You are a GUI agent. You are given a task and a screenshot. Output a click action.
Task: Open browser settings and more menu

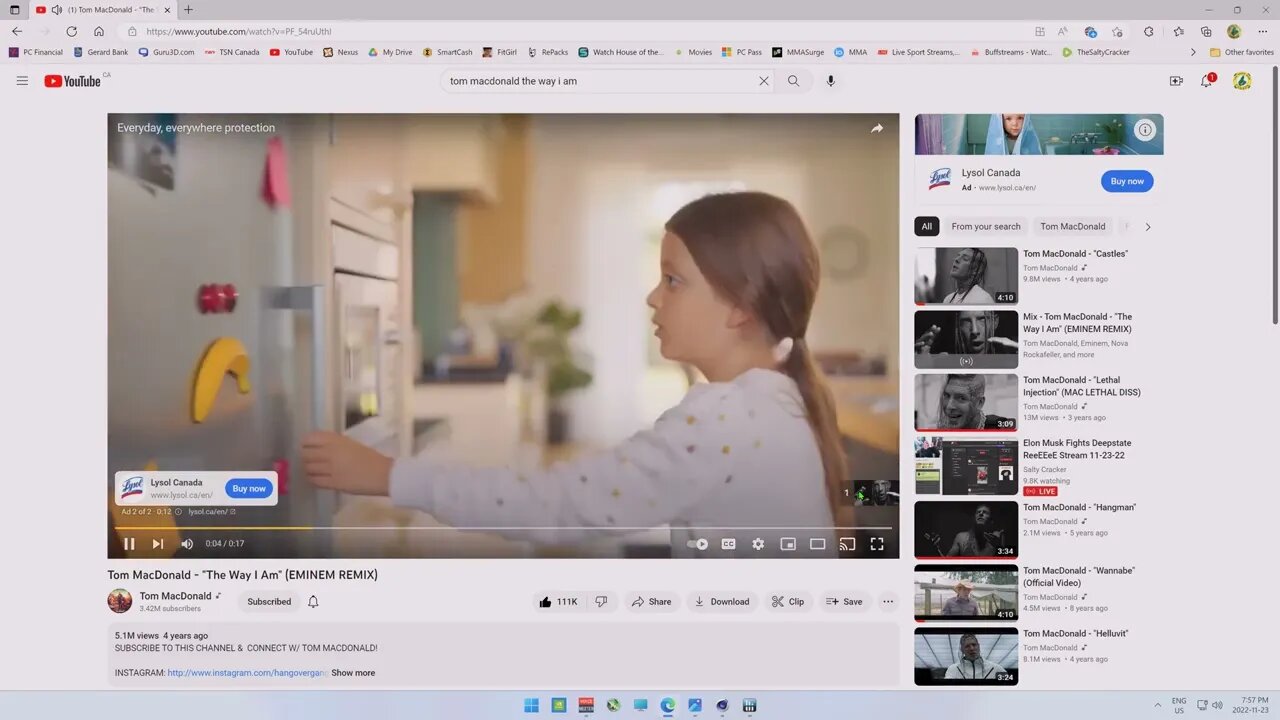(1262, 31)
